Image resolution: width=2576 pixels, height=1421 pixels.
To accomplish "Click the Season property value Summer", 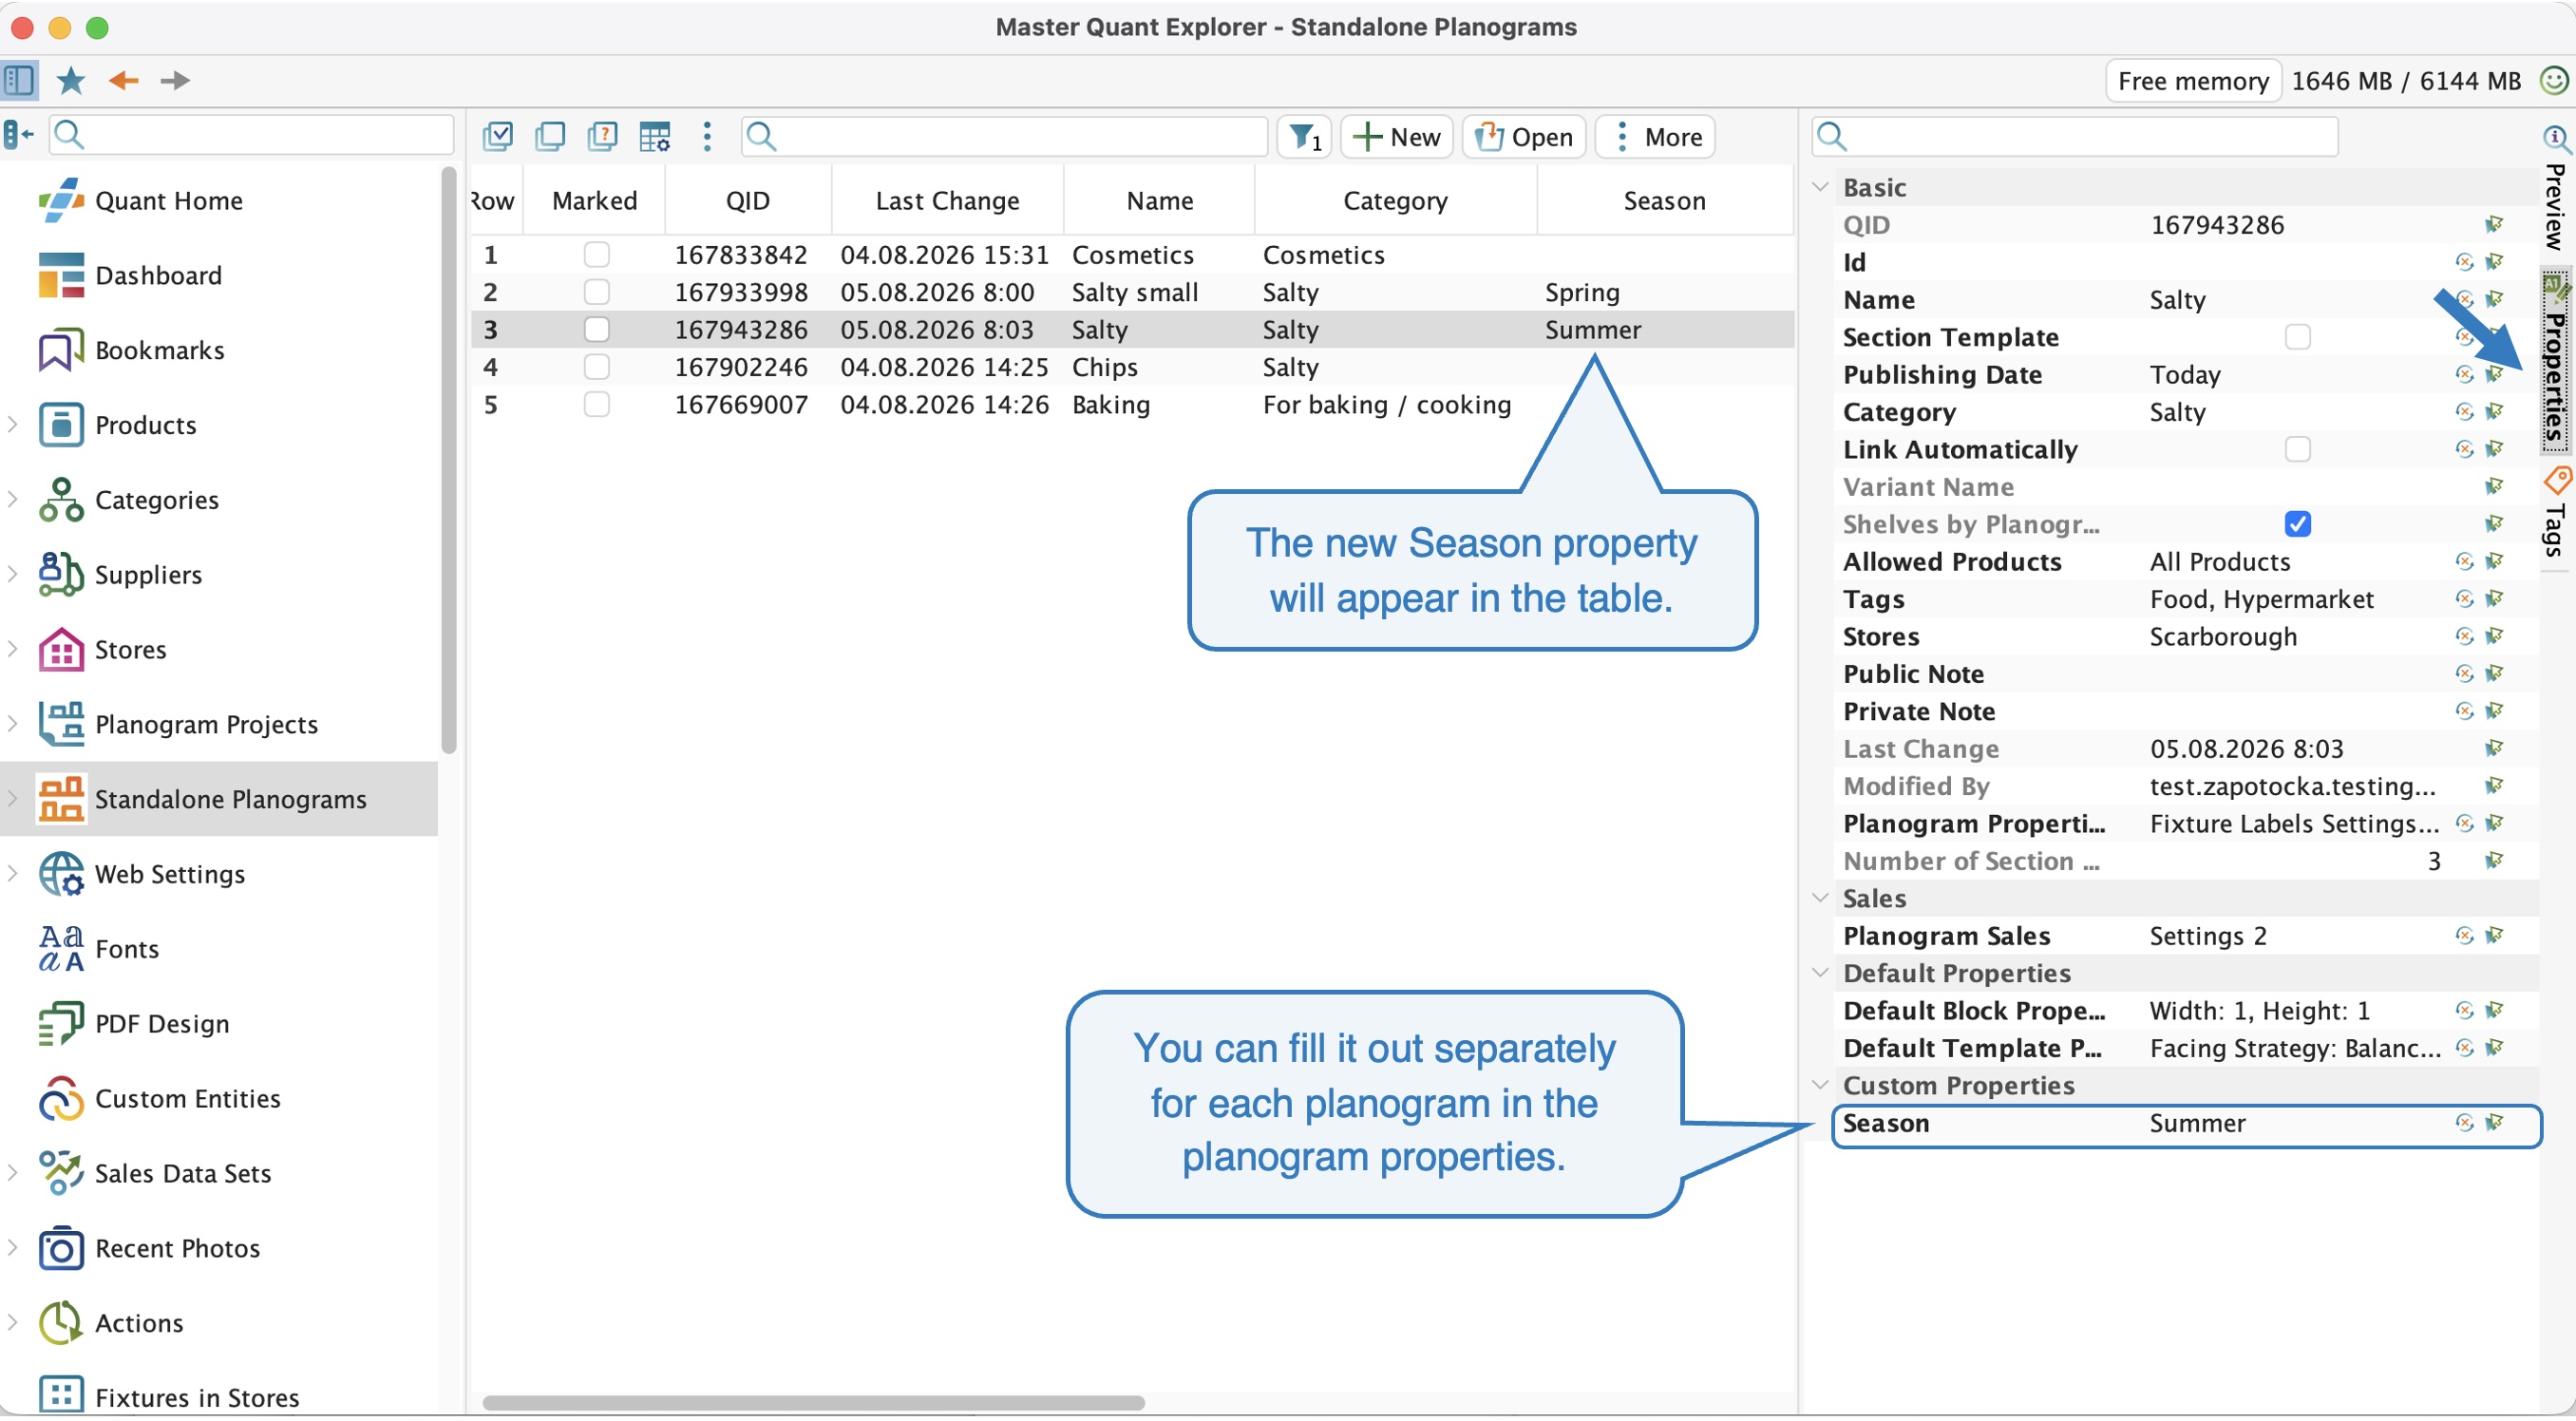I will pyautogui.click(x=2198, y=1124).
